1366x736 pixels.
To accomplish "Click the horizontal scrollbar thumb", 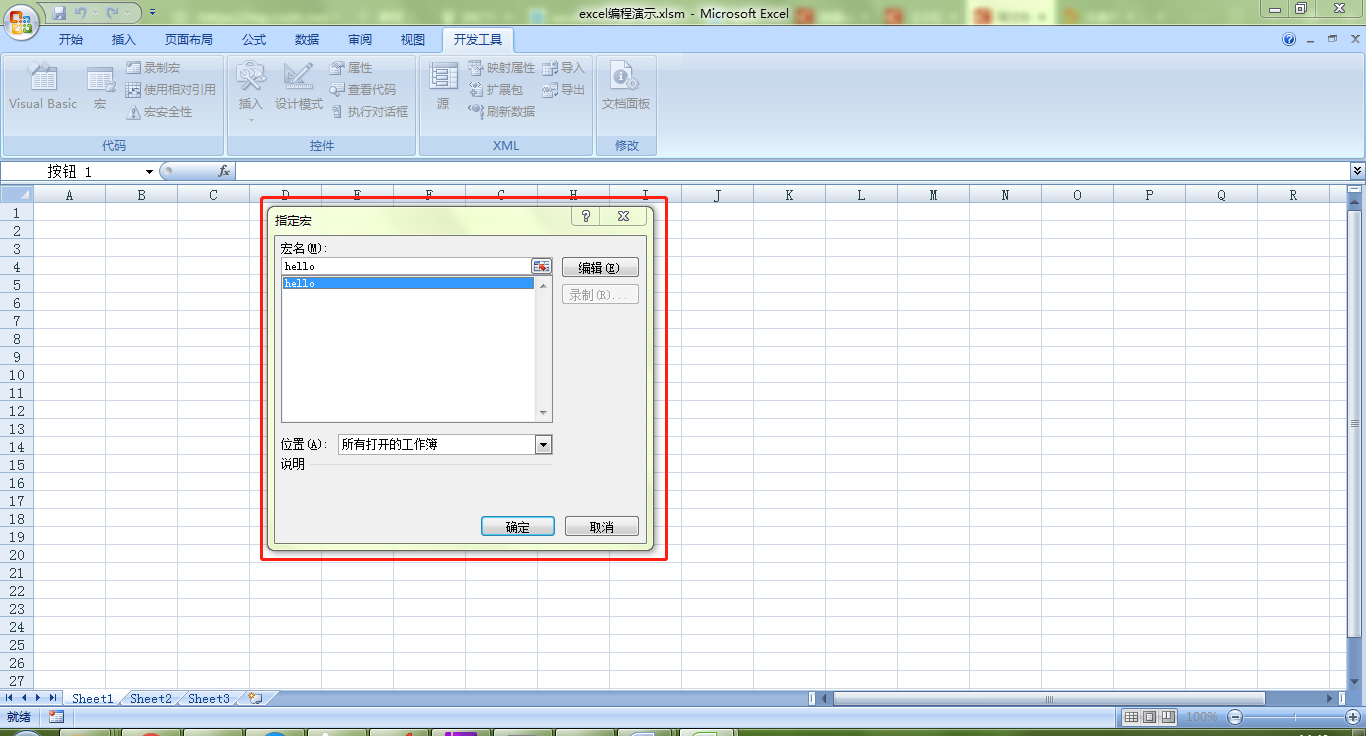I will pyautogui.click(x=1049, y=699).
